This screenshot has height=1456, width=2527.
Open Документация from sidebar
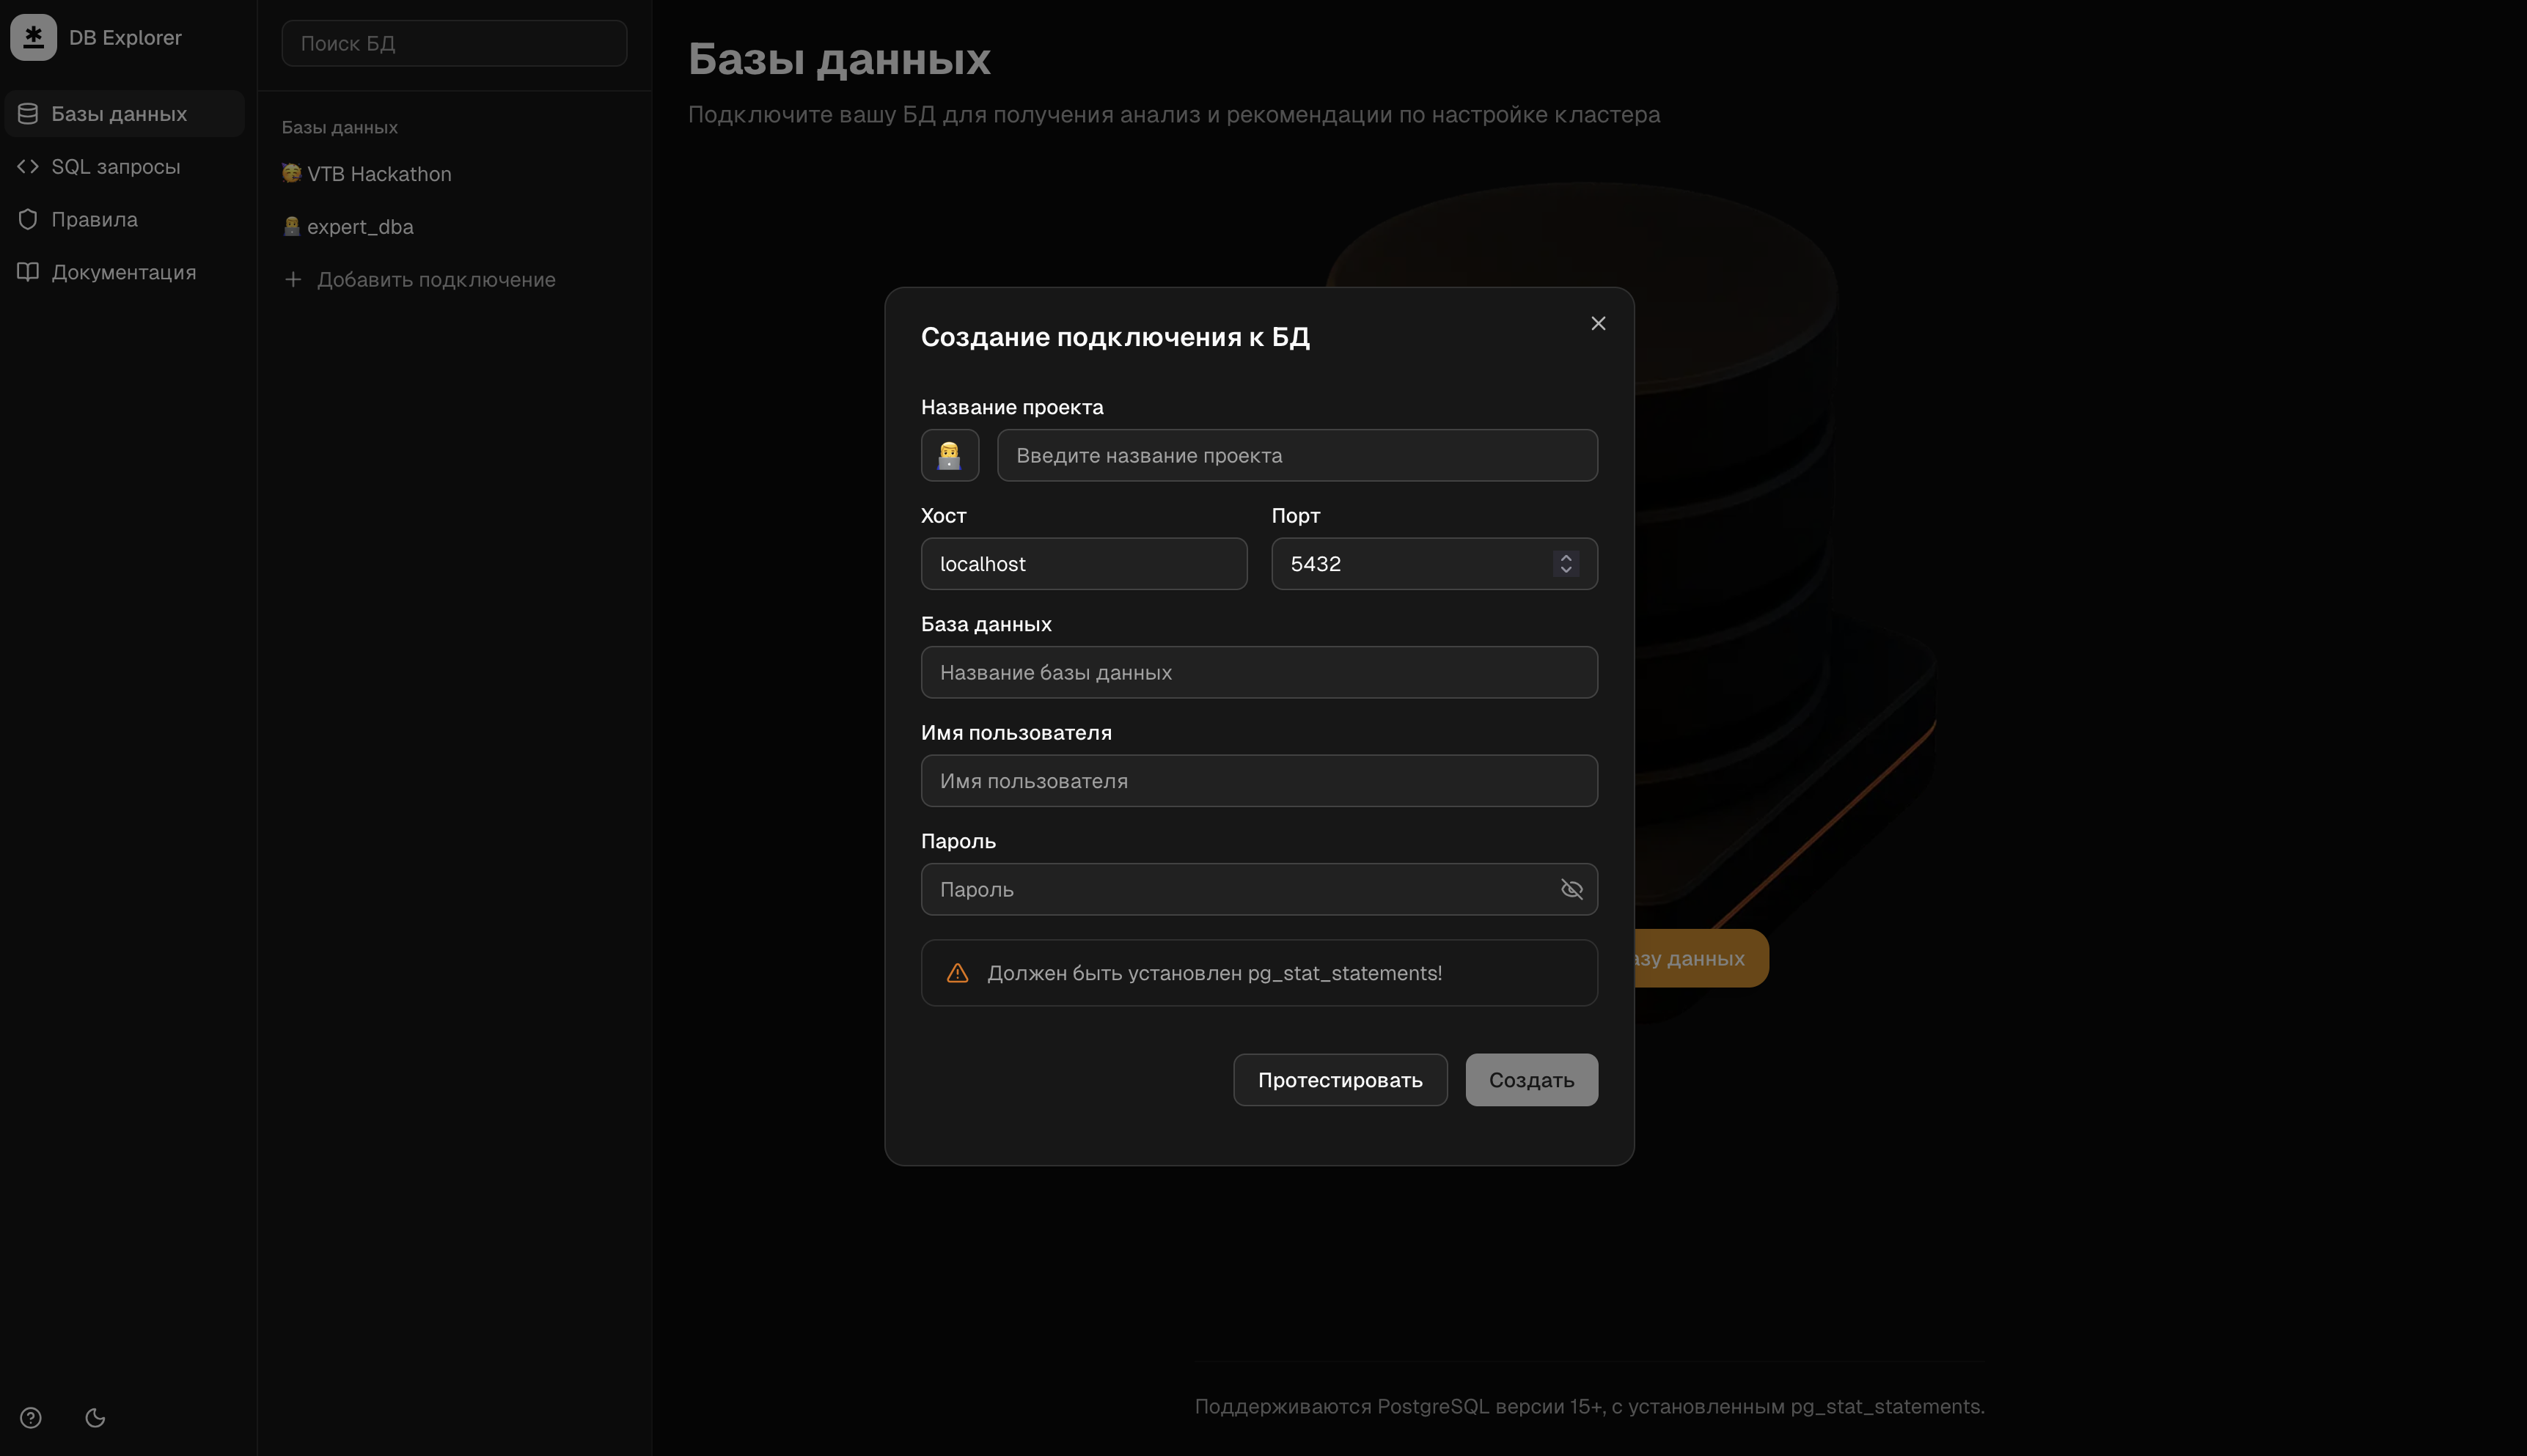click(x=123, y=272)
